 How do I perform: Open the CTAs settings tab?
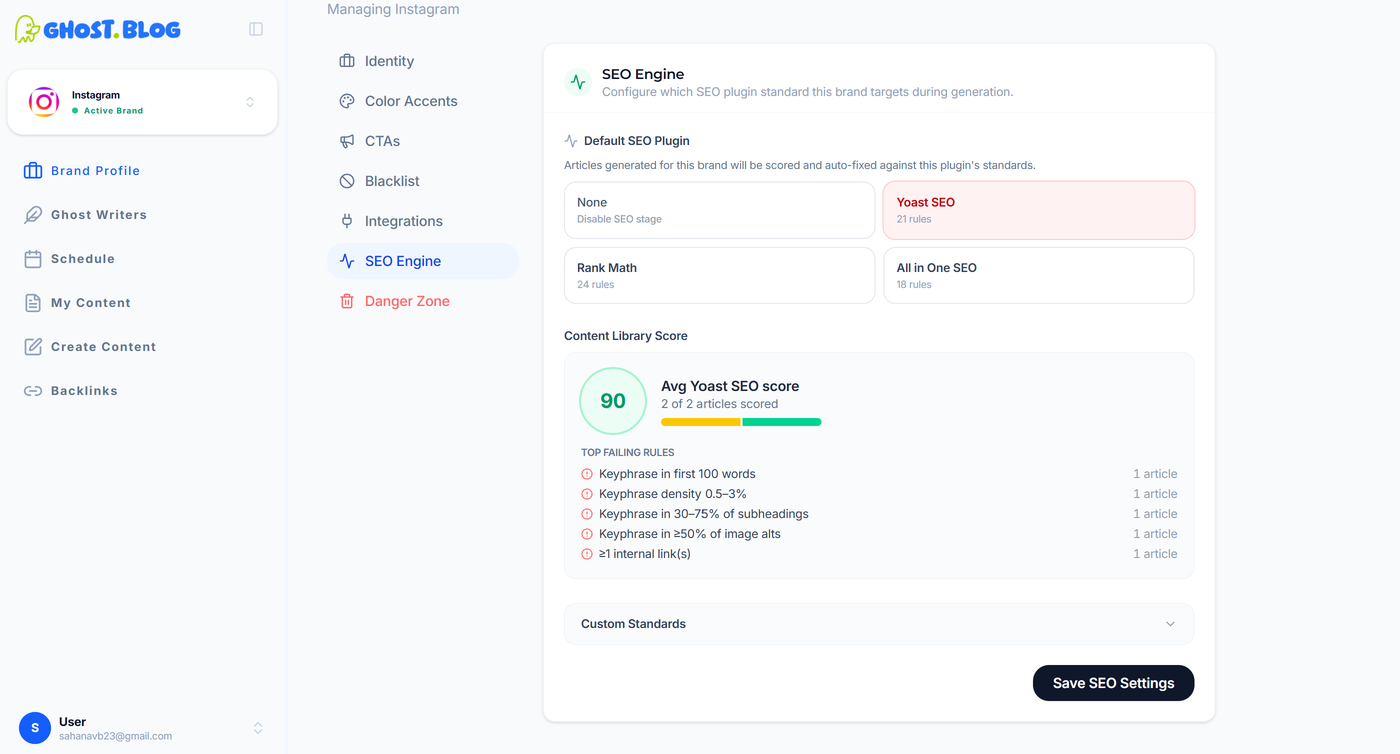click(423, 141)
